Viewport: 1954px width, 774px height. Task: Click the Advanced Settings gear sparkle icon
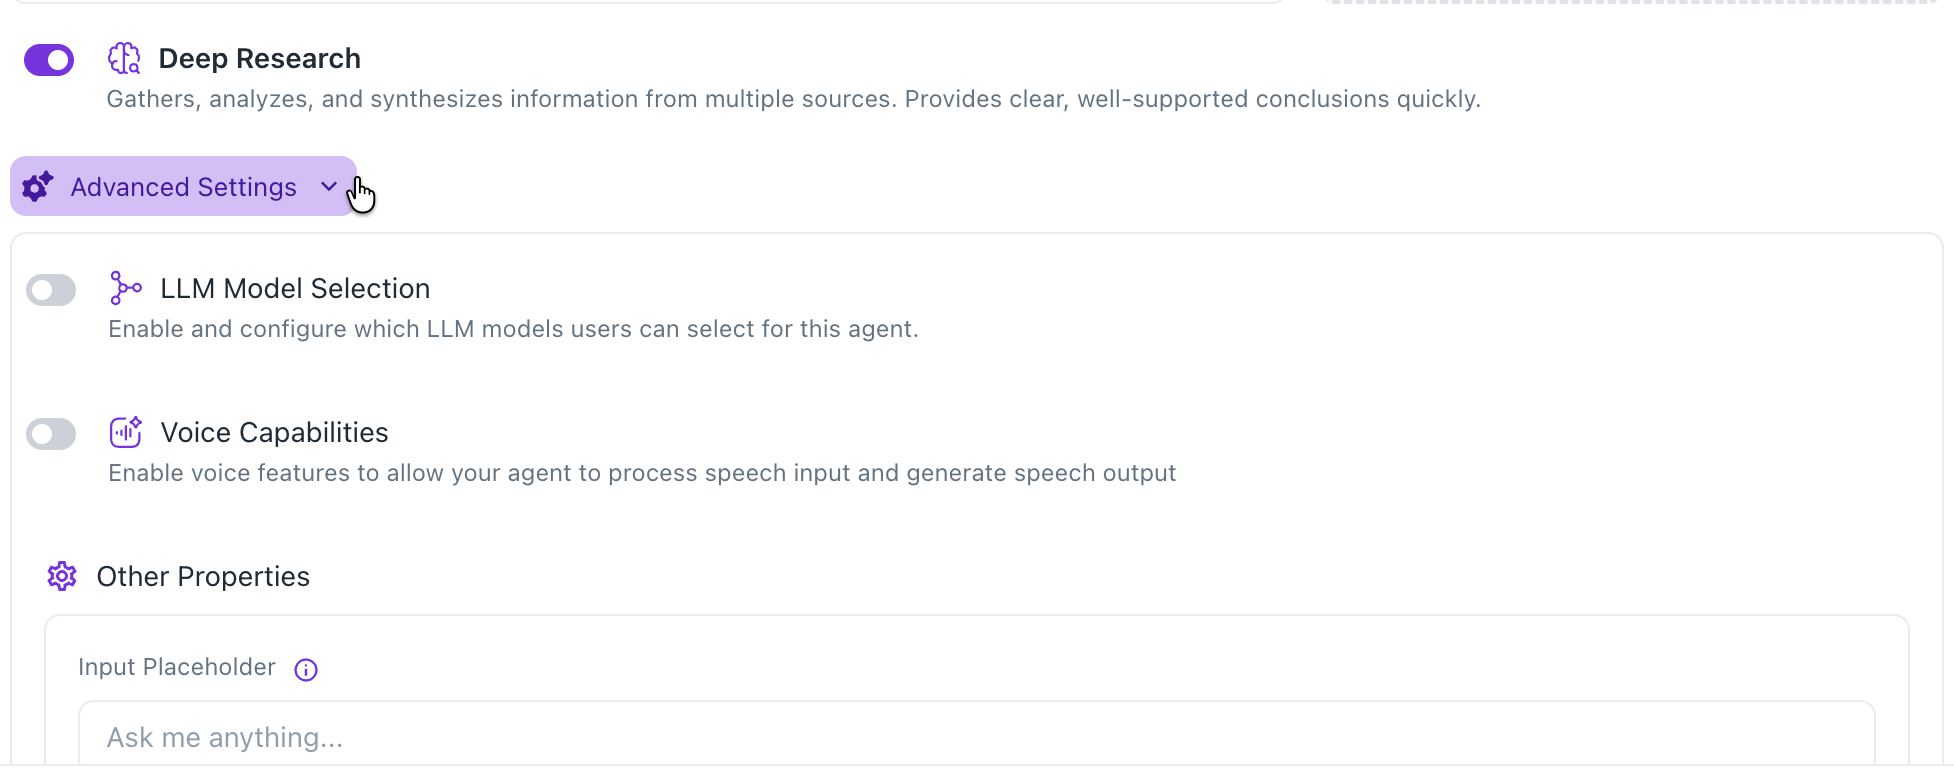38,187
